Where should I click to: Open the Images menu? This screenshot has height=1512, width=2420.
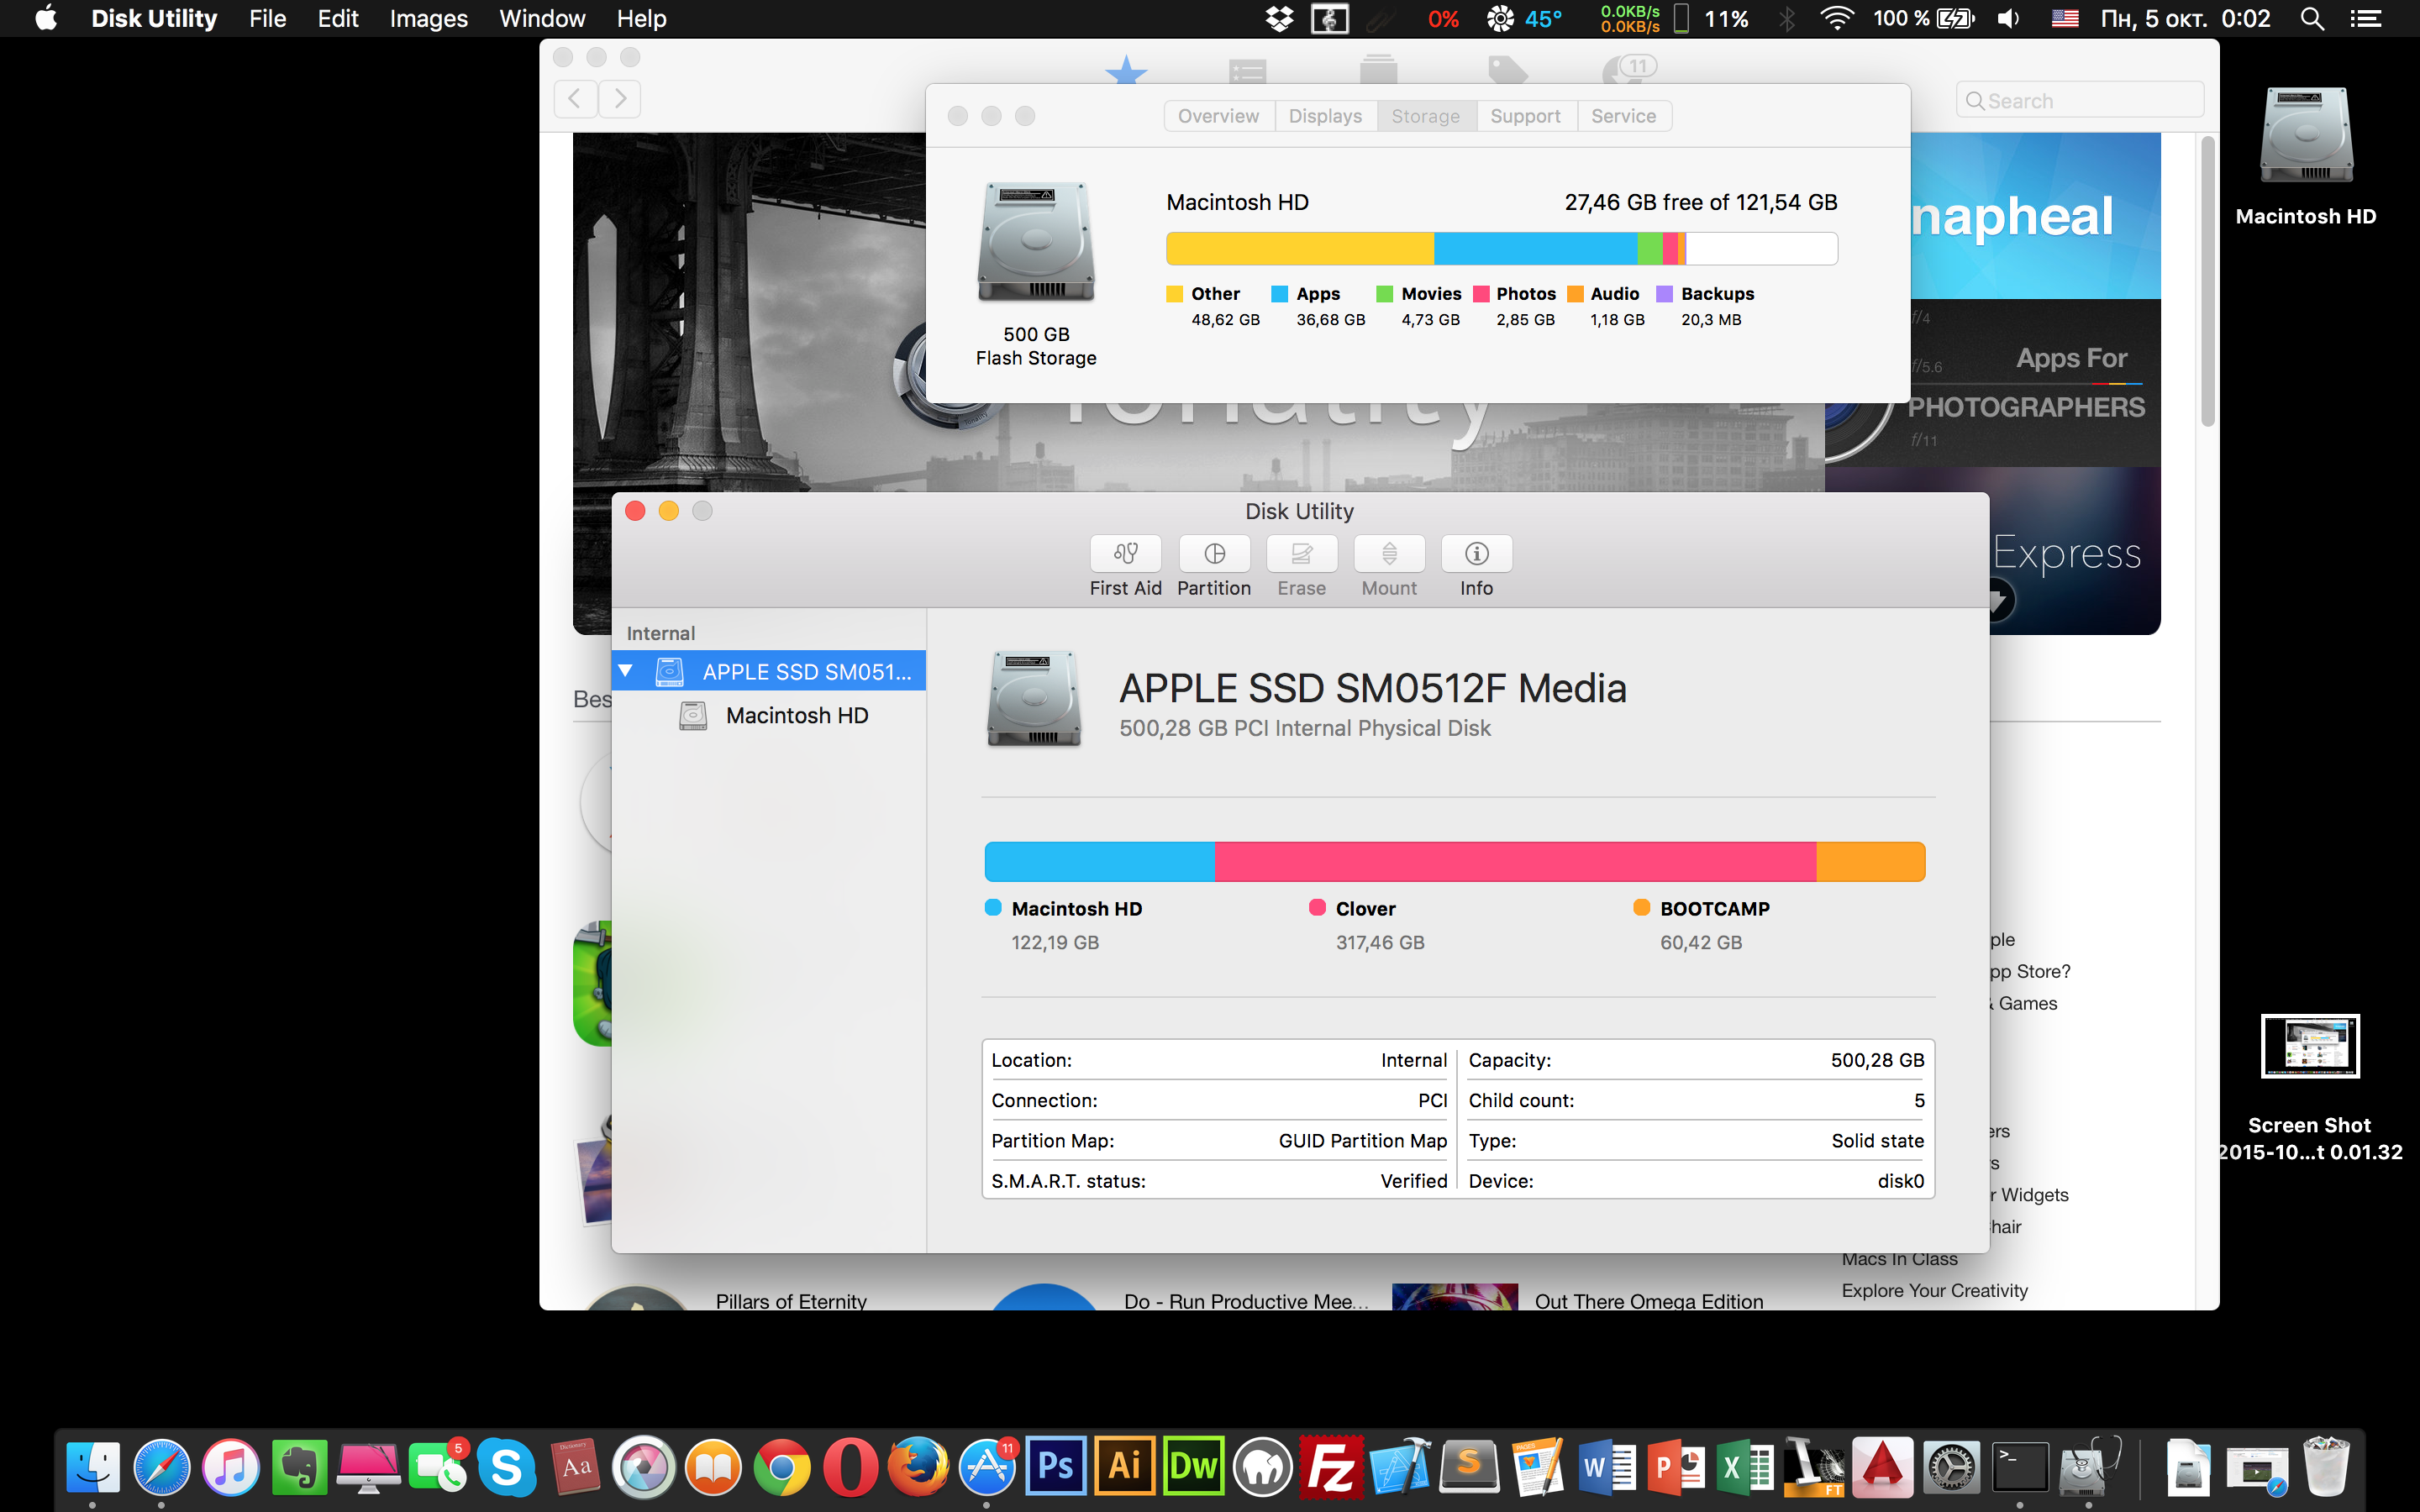tap(428, 19)
